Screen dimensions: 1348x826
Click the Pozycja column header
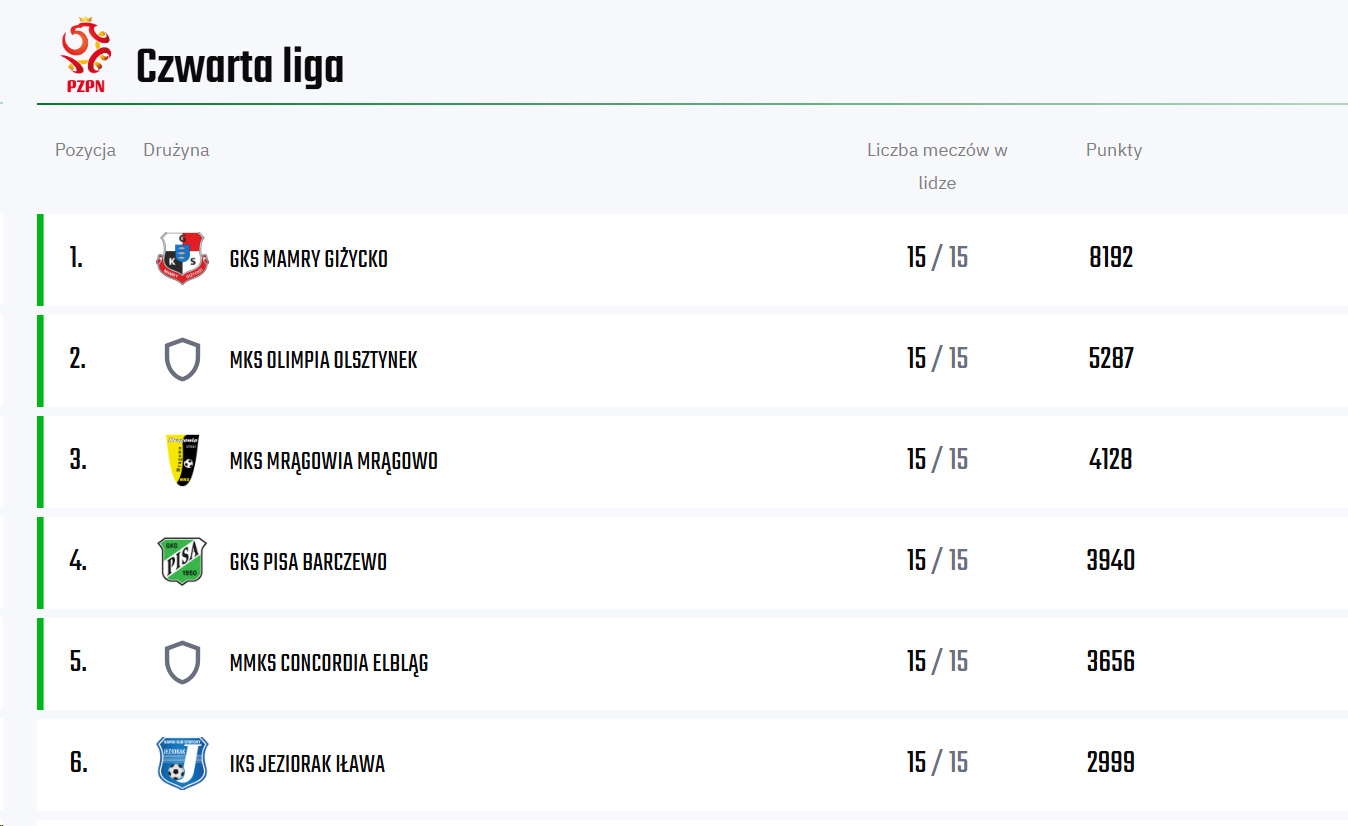click(x=85, y=150)
